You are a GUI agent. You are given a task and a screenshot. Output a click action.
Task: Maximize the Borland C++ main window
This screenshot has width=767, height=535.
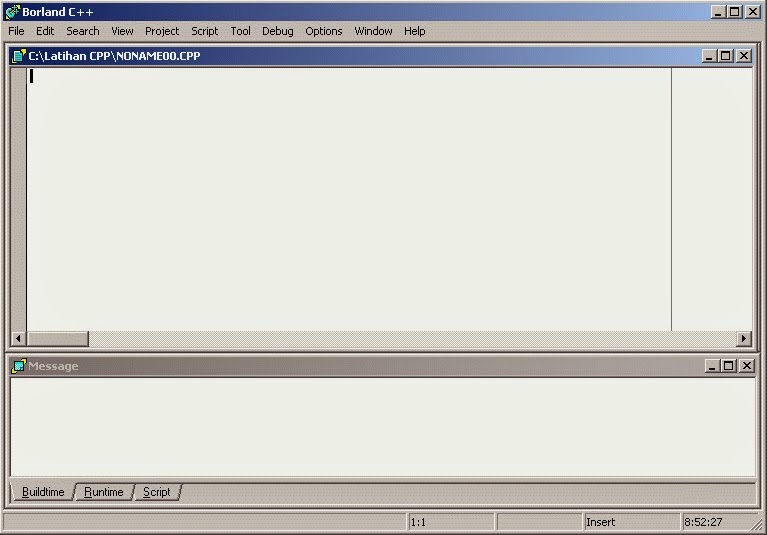[735, 12]
